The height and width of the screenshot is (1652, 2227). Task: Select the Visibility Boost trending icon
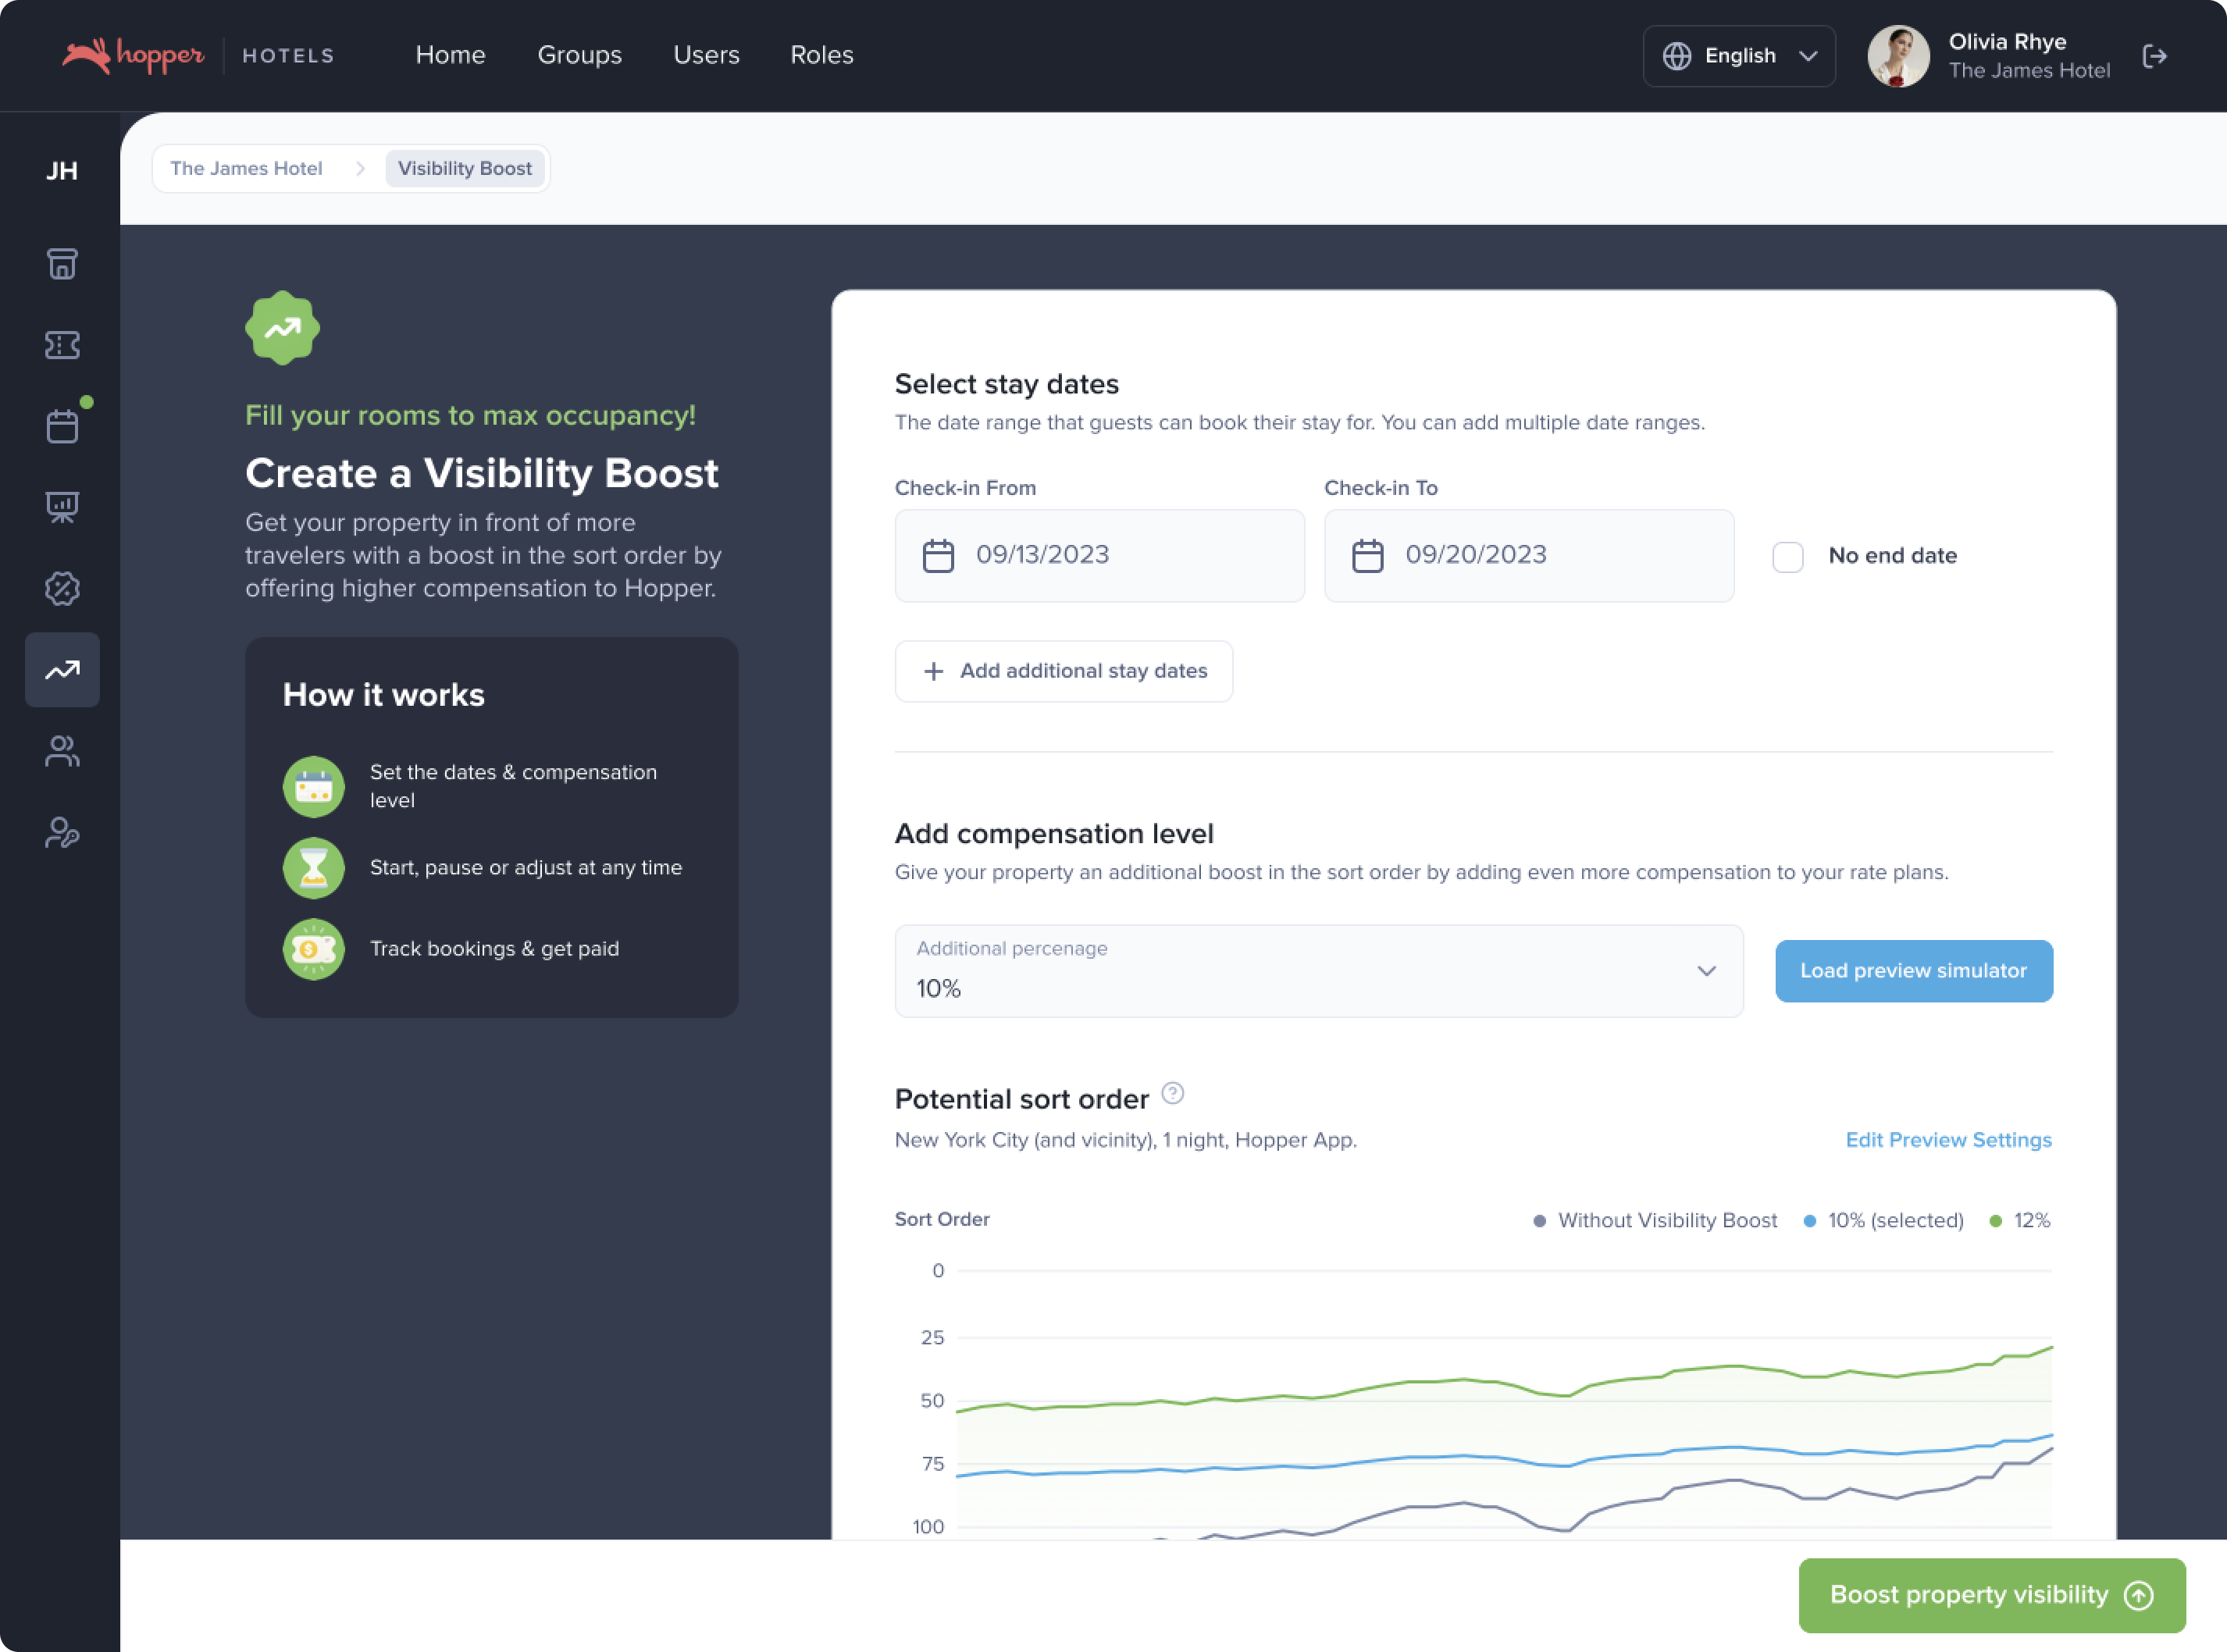62,670
